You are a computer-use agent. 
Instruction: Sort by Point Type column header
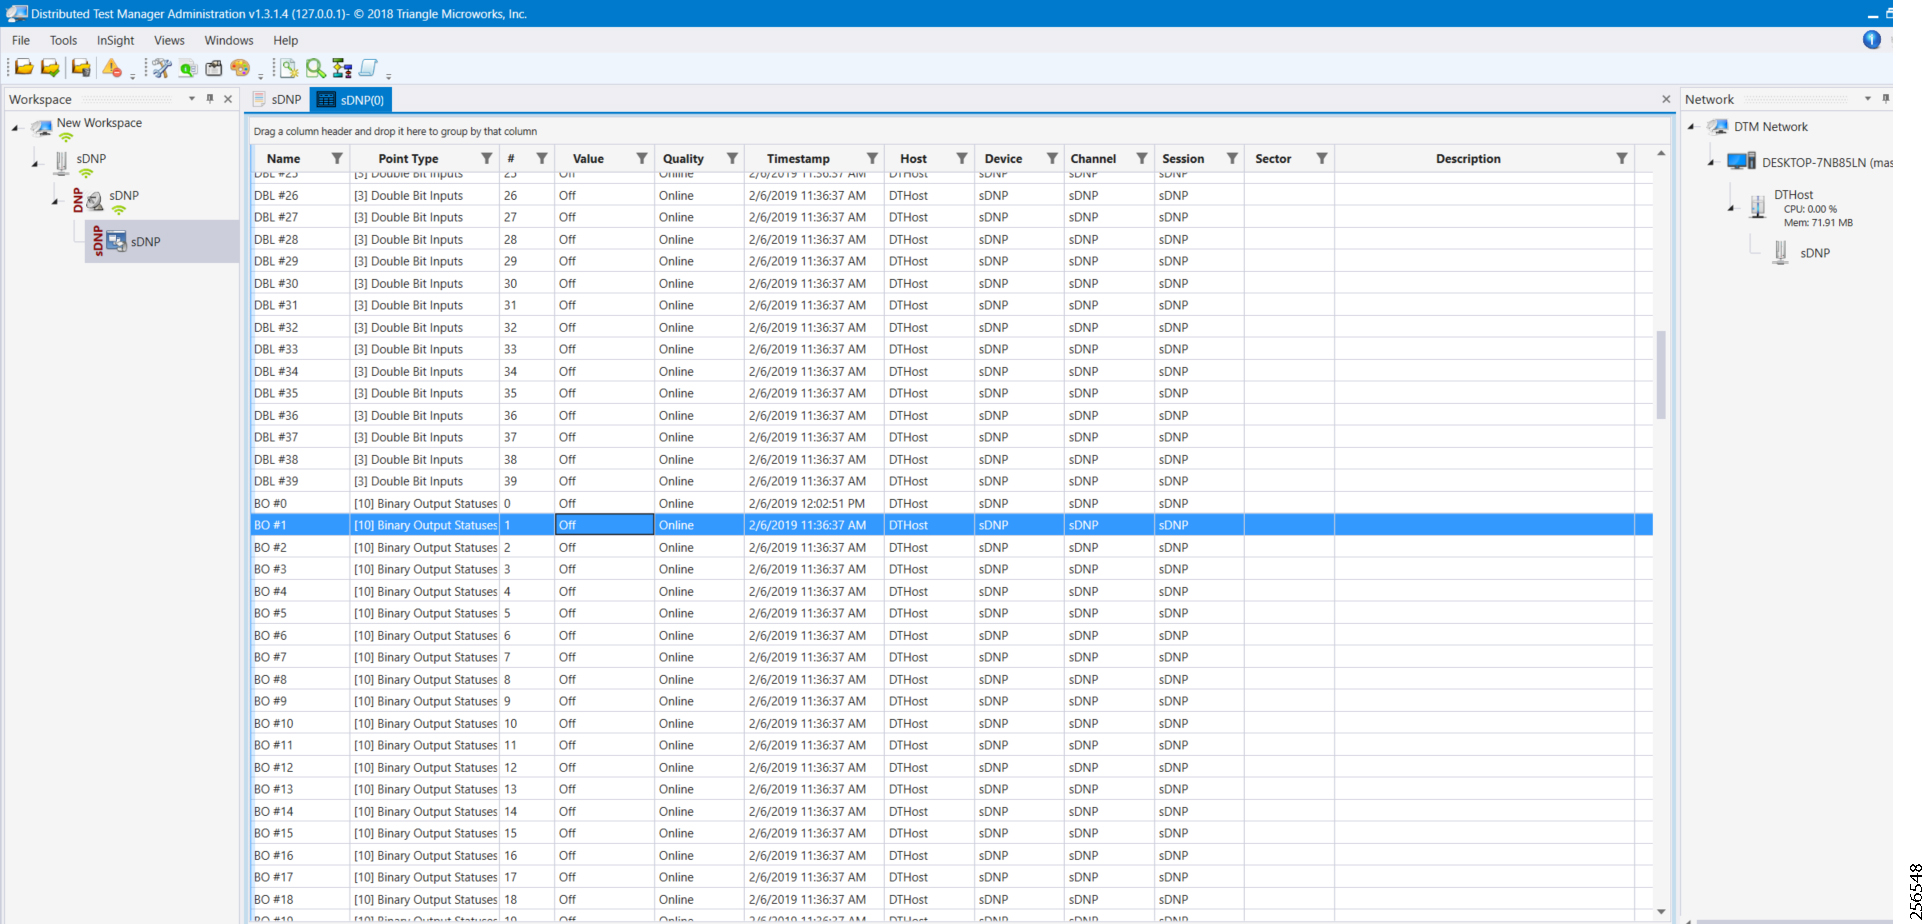pyautogui.click(x=408, y=158)
